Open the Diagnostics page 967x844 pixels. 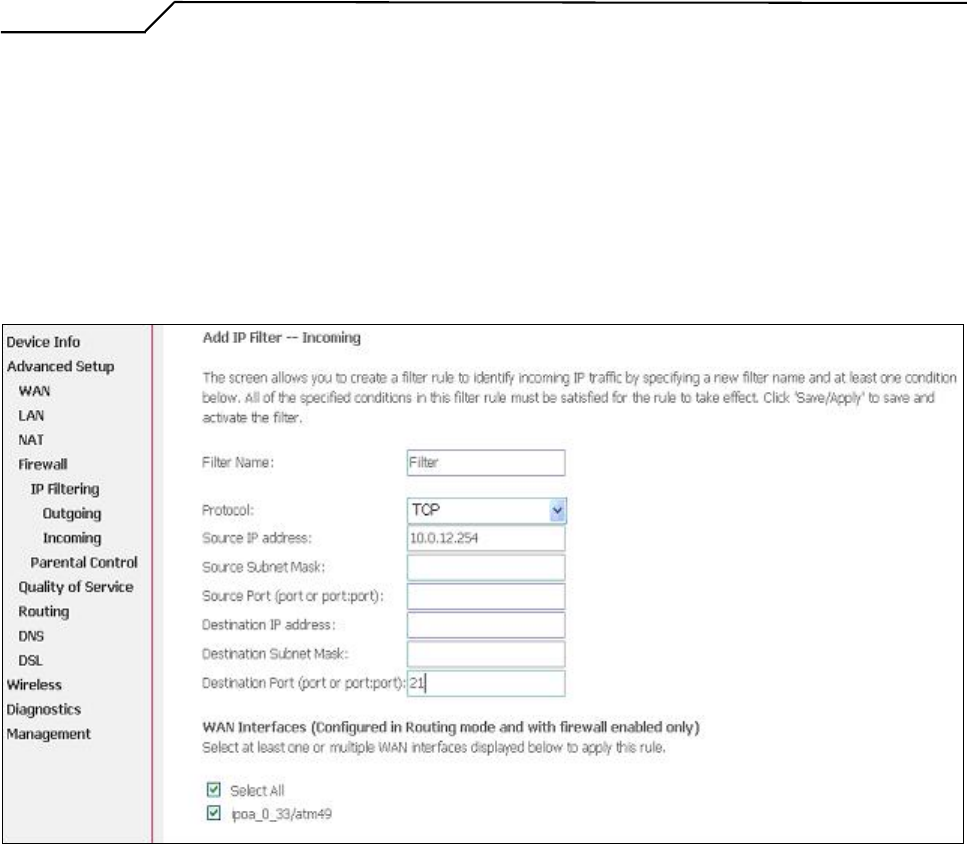[x=44, y=710]
